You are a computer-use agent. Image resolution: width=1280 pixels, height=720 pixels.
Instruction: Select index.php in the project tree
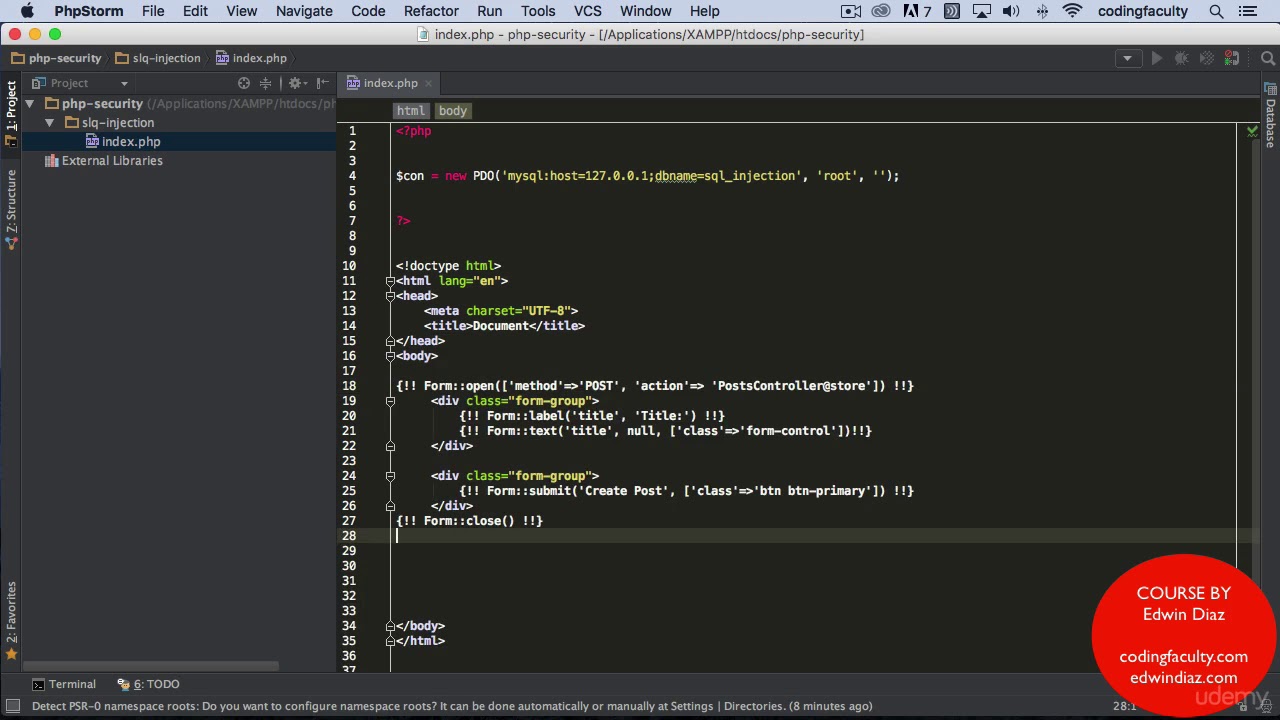point(131,142)
